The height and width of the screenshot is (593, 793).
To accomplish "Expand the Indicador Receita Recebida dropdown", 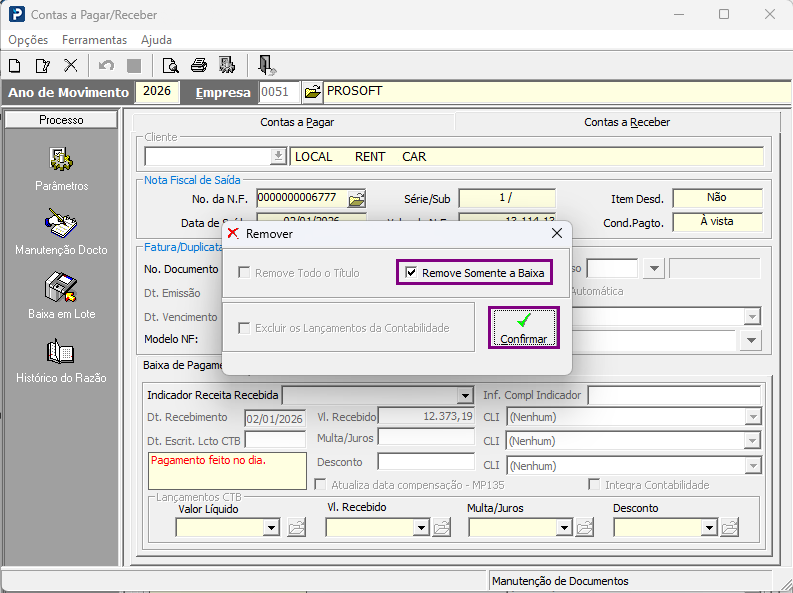I will tap(465, 395).
